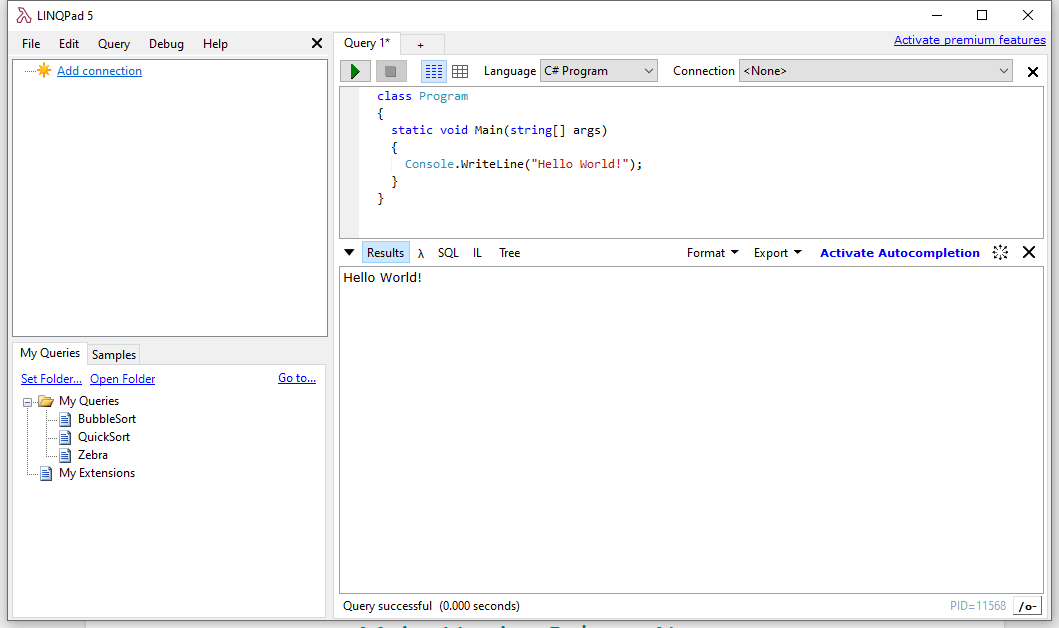1059x628 pixels.
Task: Show the lambda expression tab
Action: (x=421, y=253)
